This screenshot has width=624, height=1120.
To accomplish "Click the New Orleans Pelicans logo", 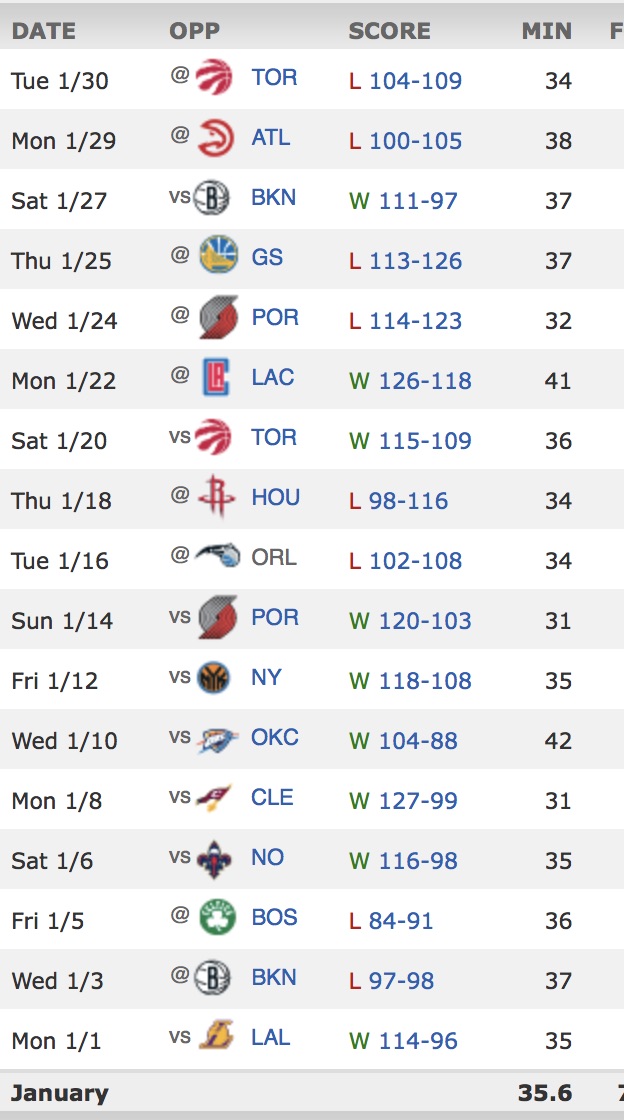I will (215, 857).
